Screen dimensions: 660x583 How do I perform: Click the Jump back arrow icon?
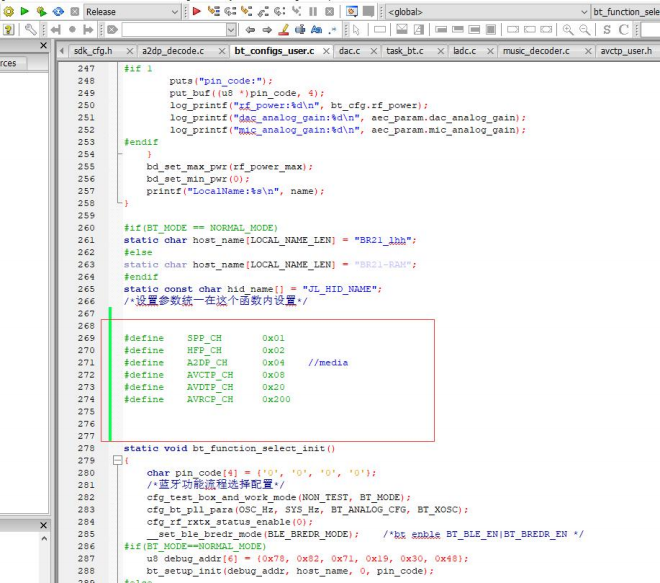pos(250,29)
